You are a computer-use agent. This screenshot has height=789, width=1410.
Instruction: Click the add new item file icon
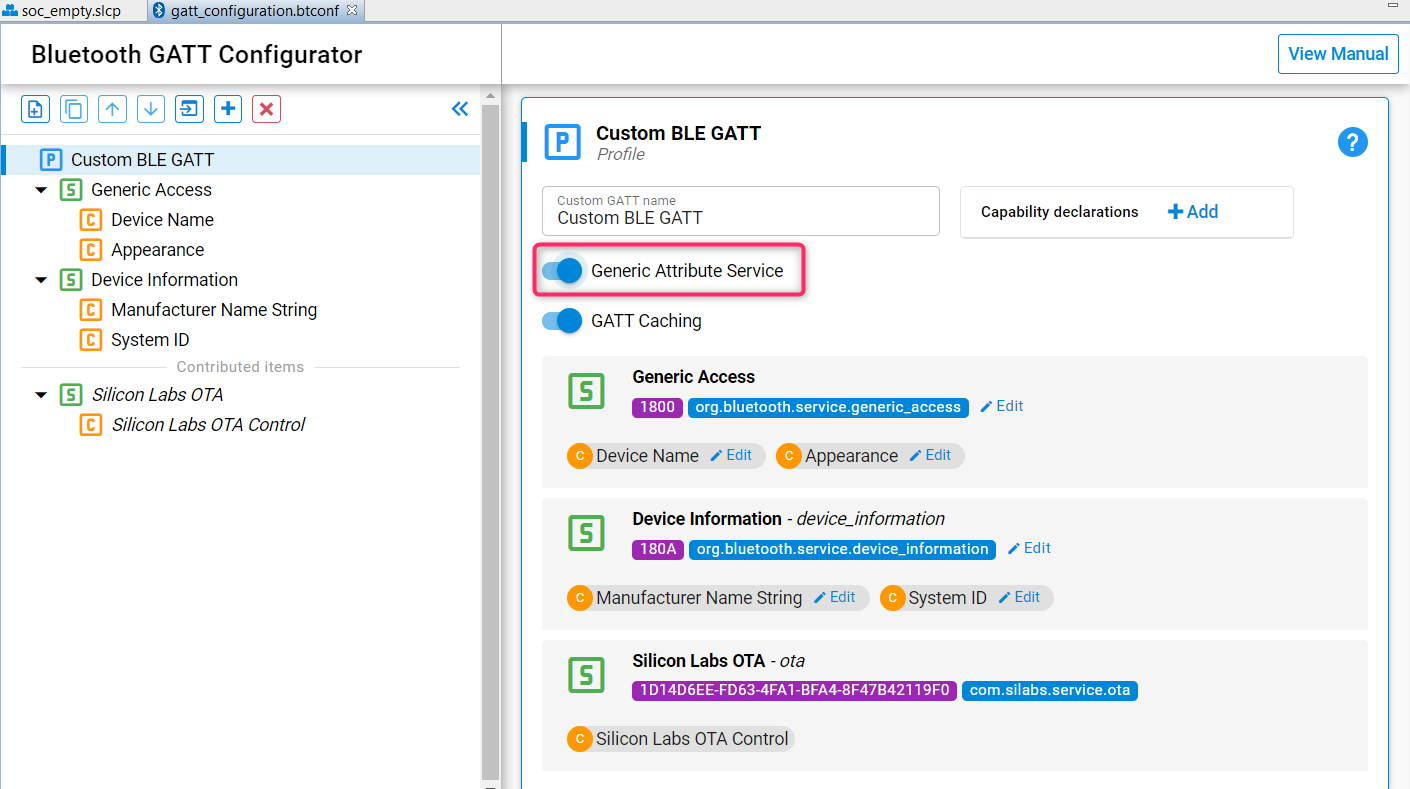pos(36,109)
